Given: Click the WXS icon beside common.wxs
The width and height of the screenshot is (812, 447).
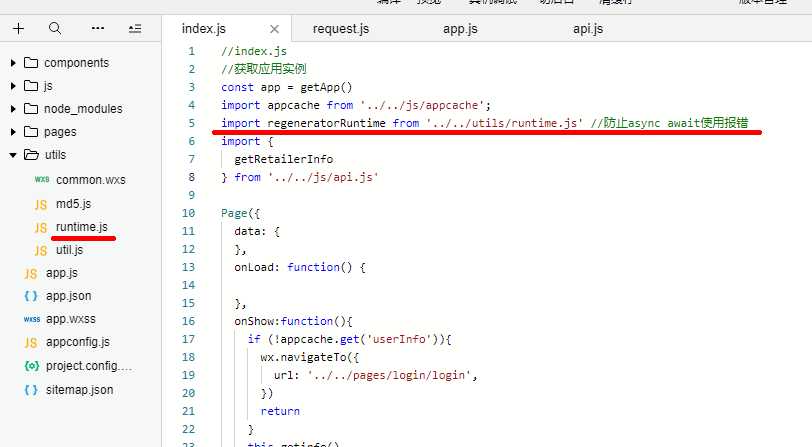Looking at the screenshot, I should (41, 180).
